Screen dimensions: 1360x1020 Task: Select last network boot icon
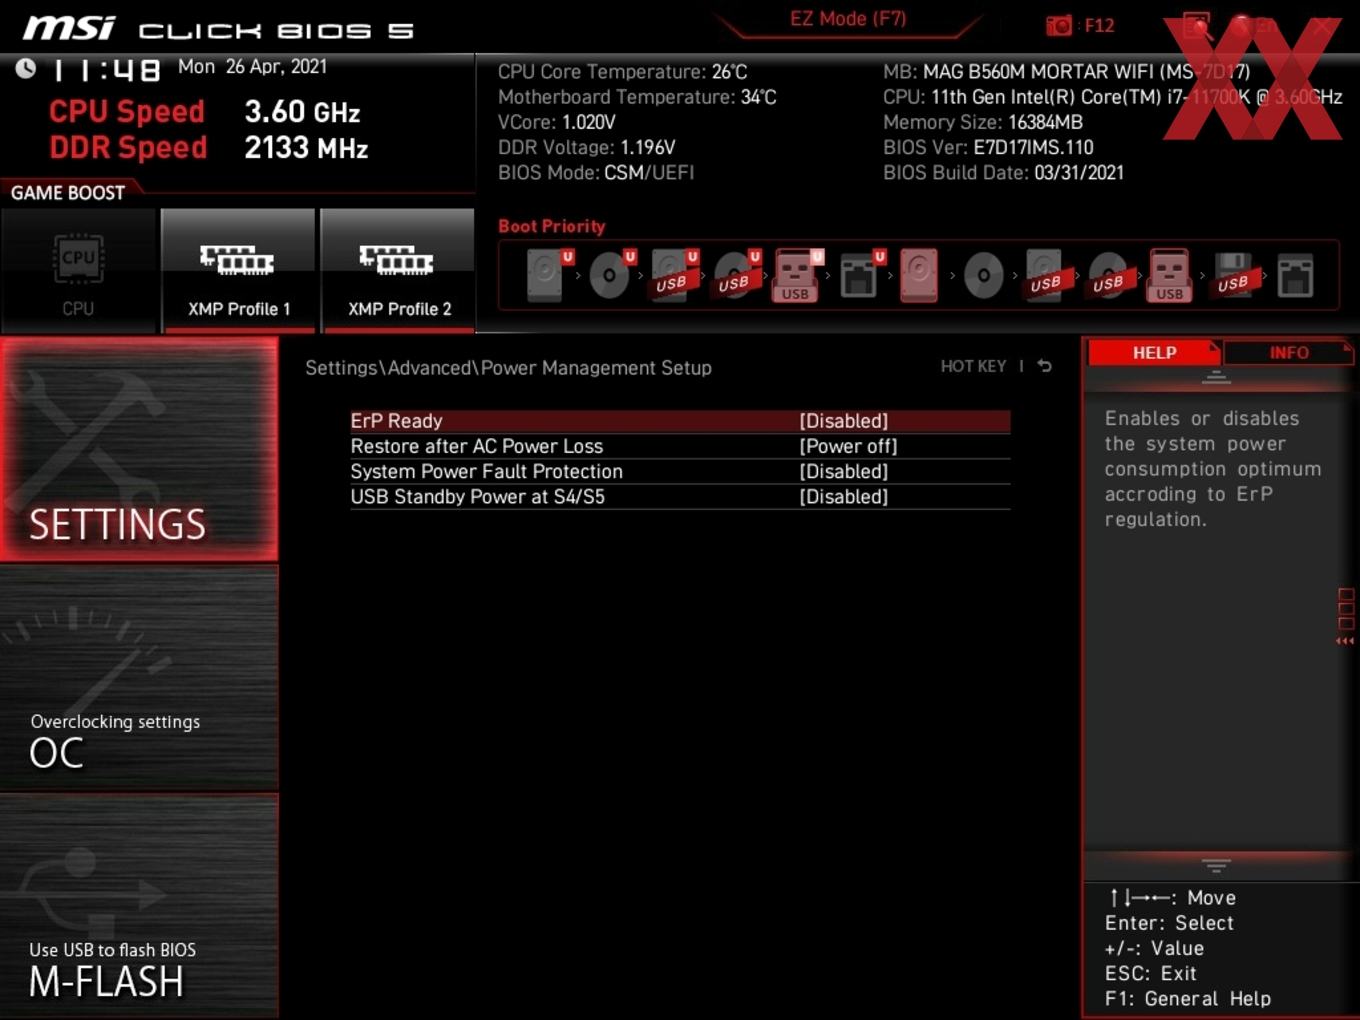pos(1294,275)
